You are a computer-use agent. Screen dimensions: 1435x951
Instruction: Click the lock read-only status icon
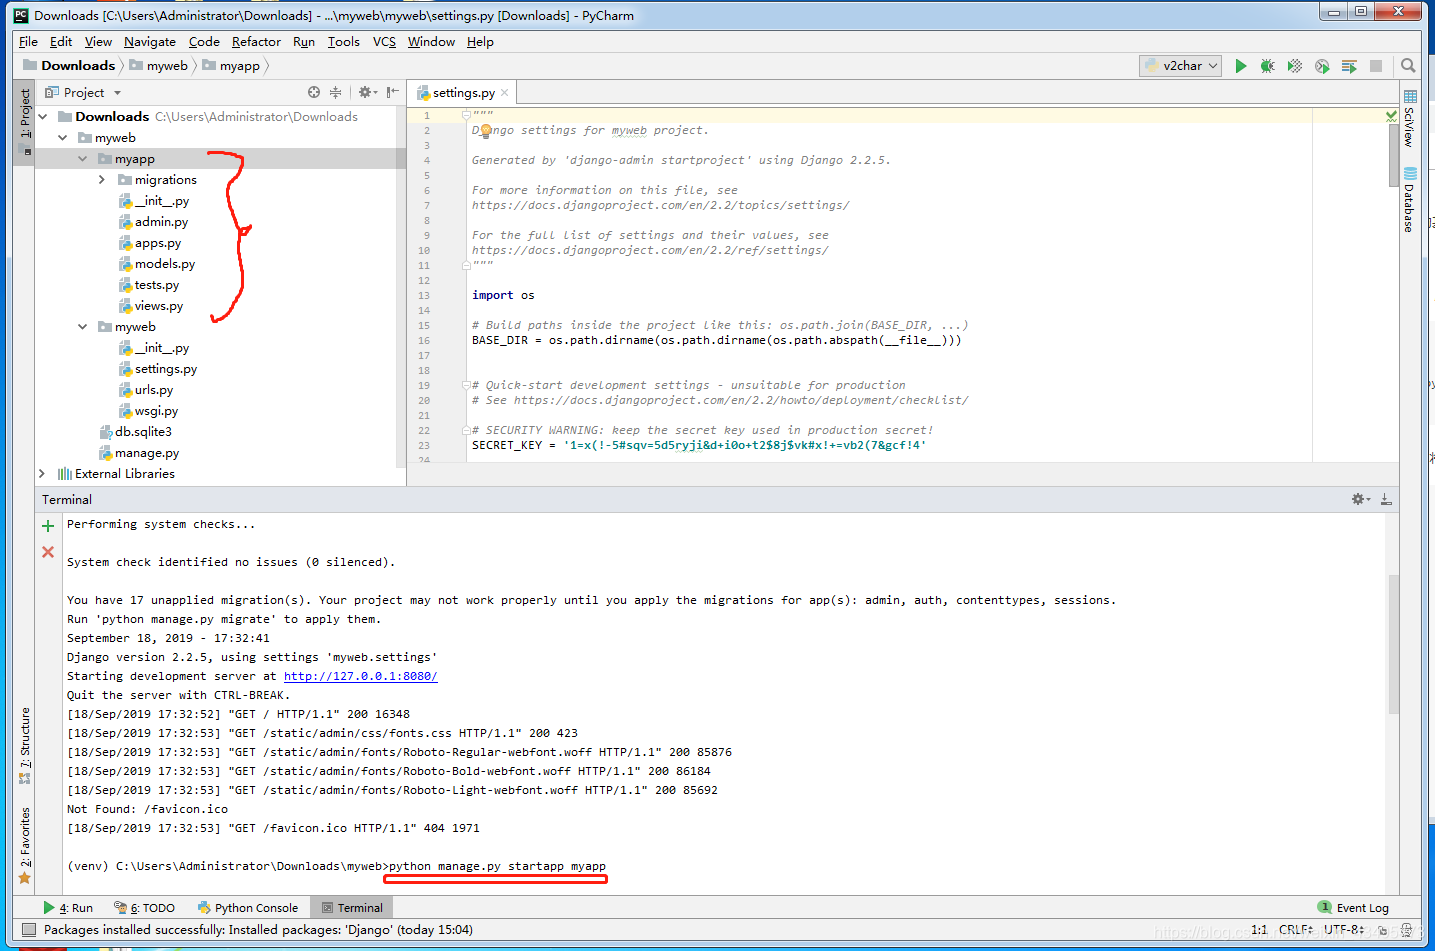click(1383, 930)
